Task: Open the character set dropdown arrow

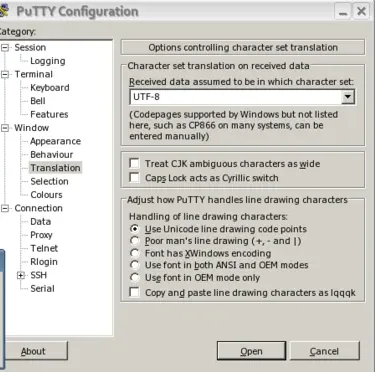Action: pos(348,97)
